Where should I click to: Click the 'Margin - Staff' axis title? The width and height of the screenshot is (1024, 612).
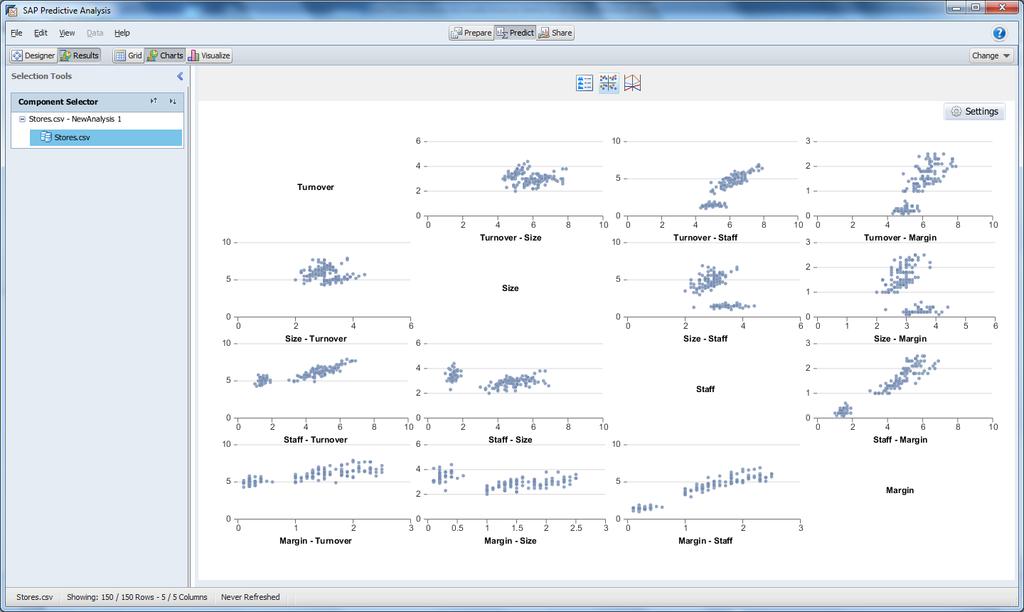coord(705,541)
